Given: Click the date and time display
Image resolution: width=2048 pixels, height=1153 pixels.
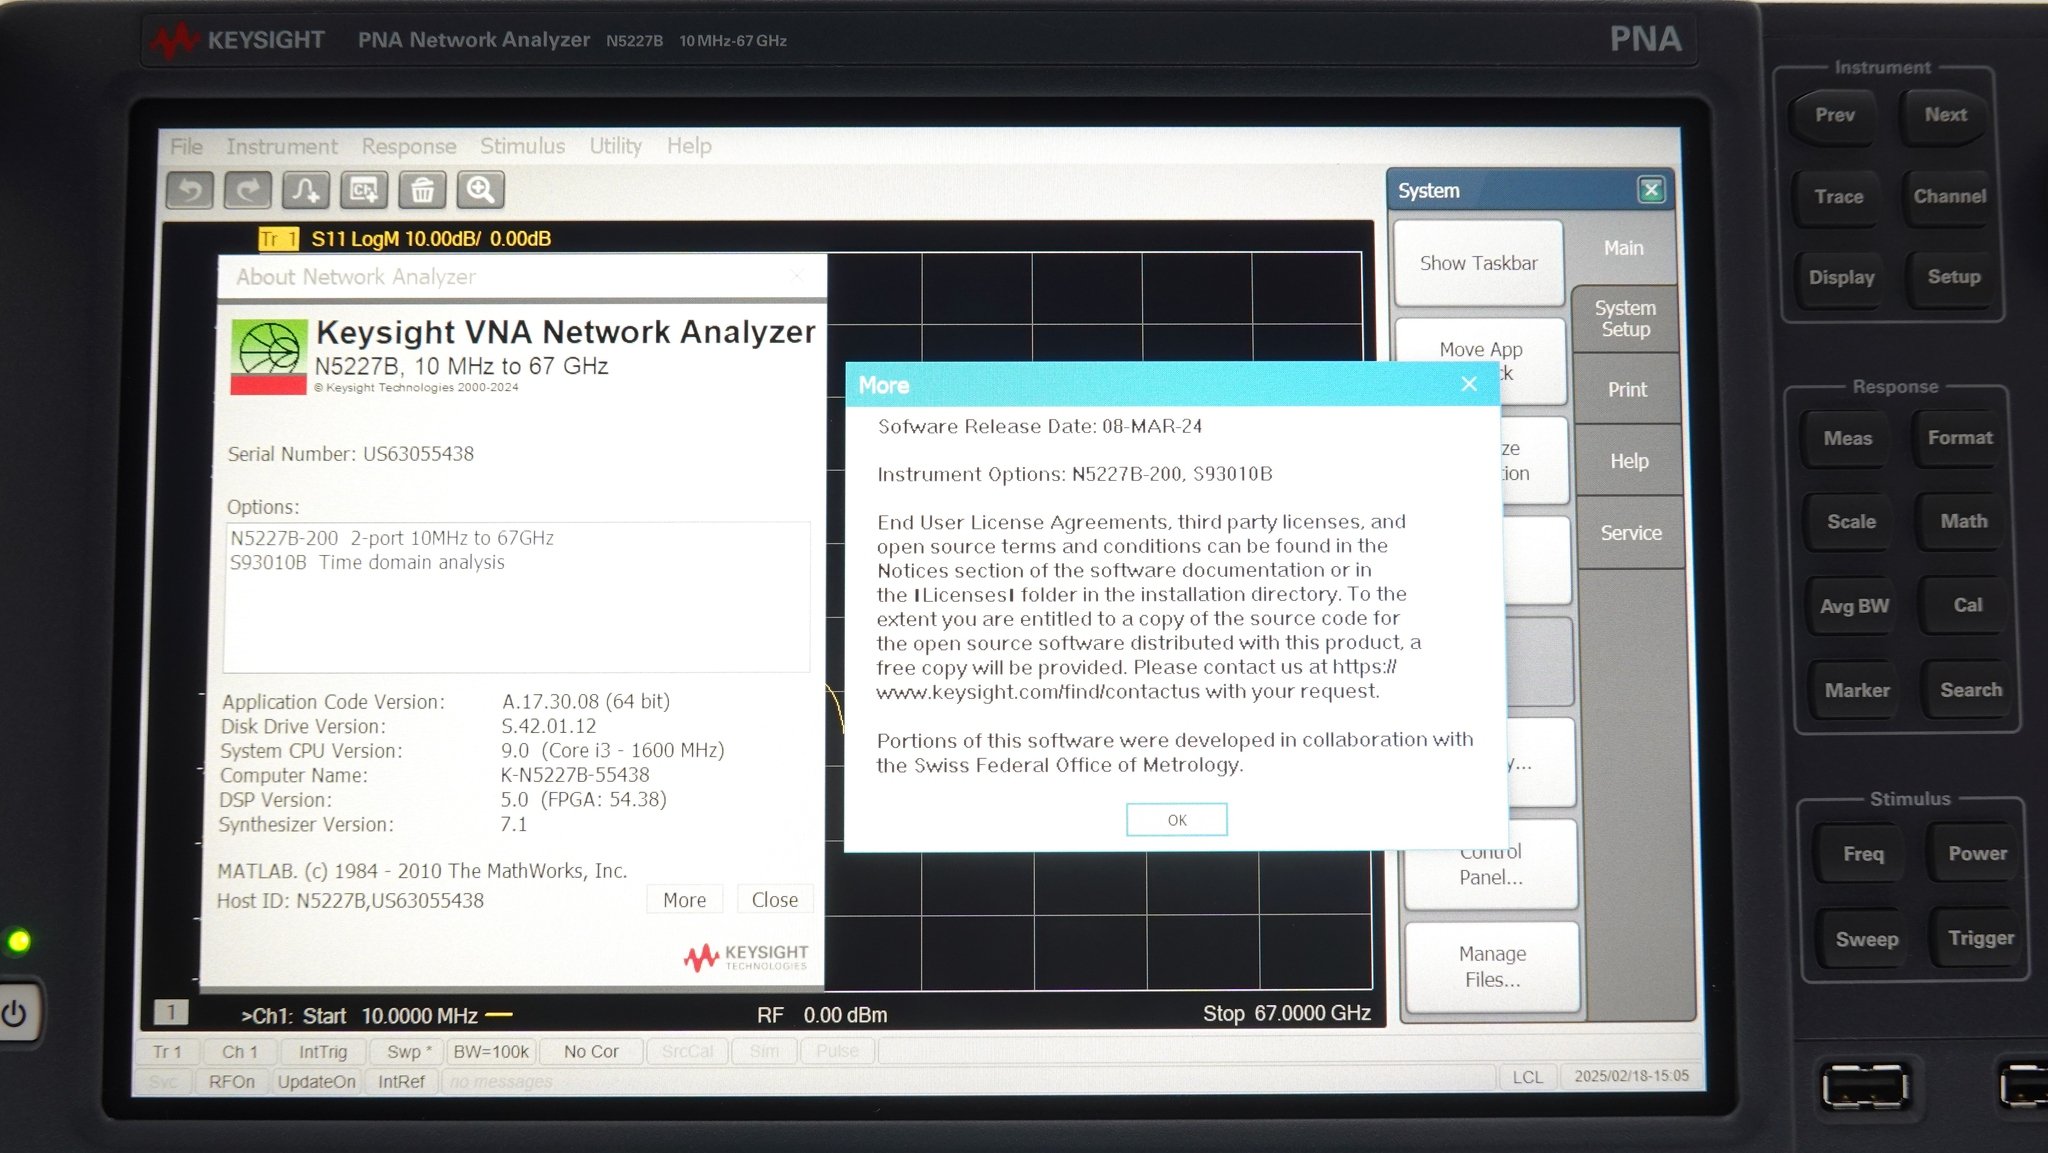Looking at the screenshot, I should [1631, 1076].
